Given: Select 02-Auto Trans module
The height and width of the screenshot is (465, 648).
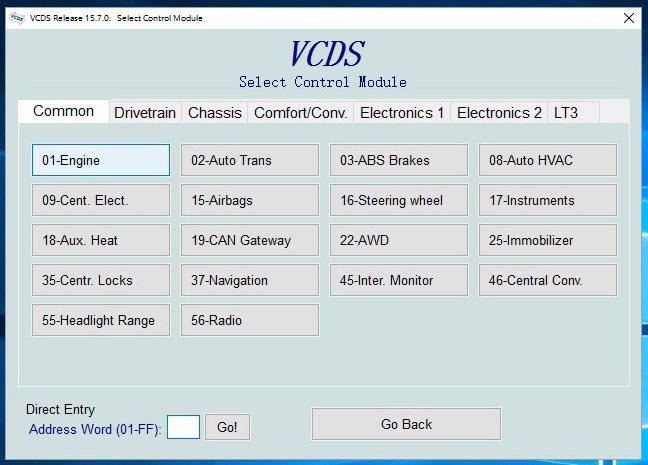Looking at the screenshot, I should click(x=250, y=160).
